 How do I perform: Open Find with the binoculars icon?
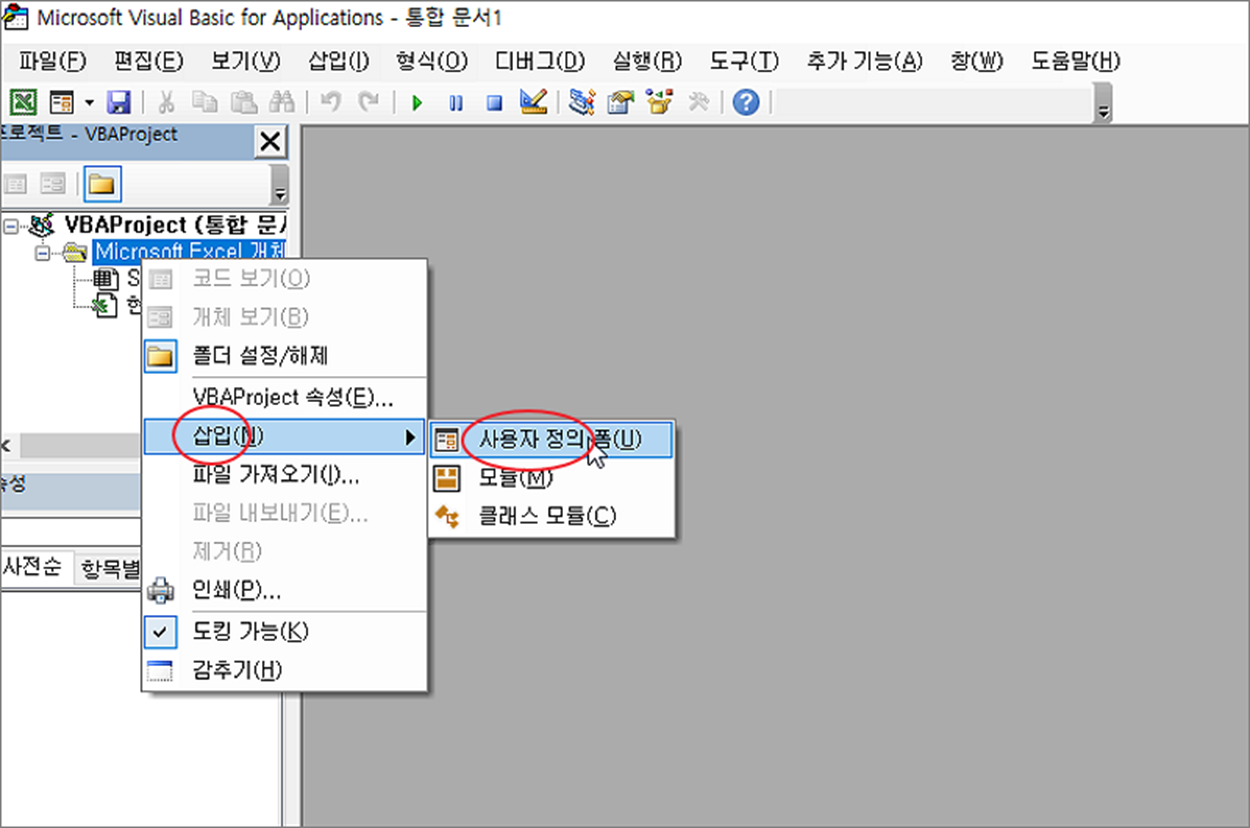[282, 102]
